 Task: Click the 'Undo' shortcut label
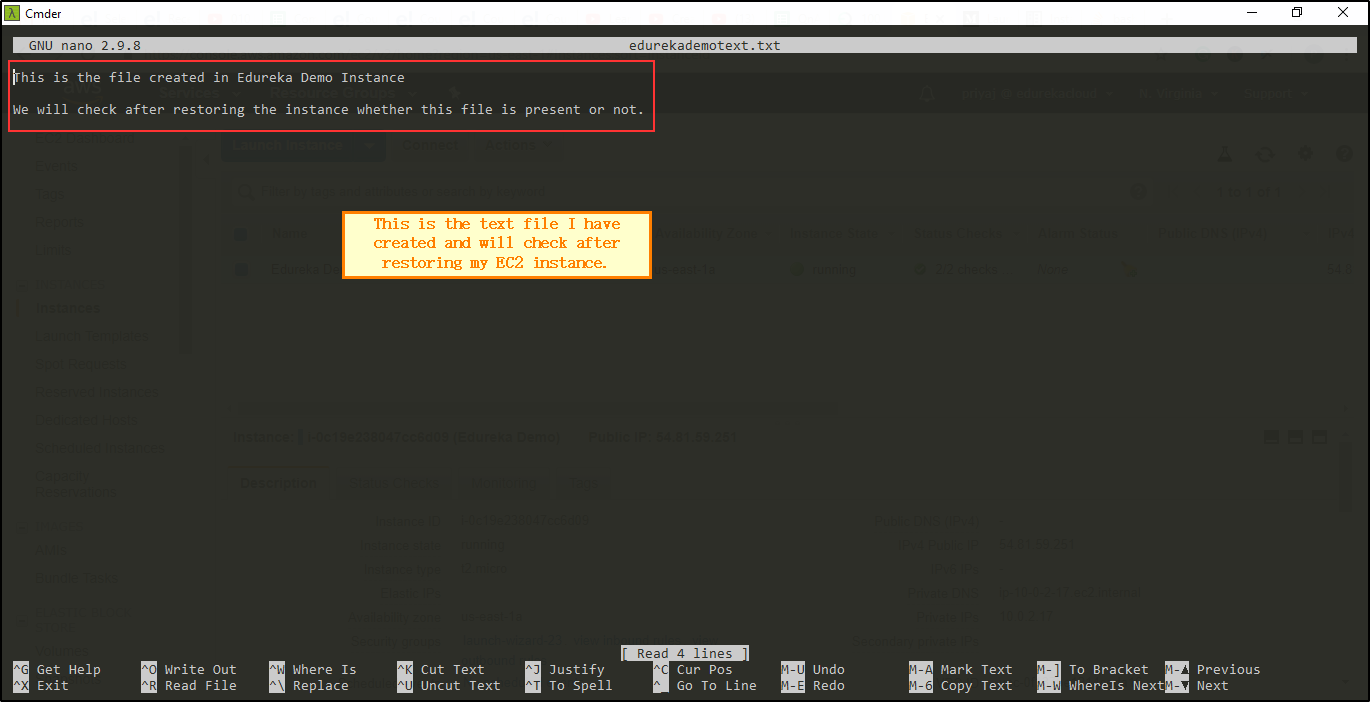[829, 670]
